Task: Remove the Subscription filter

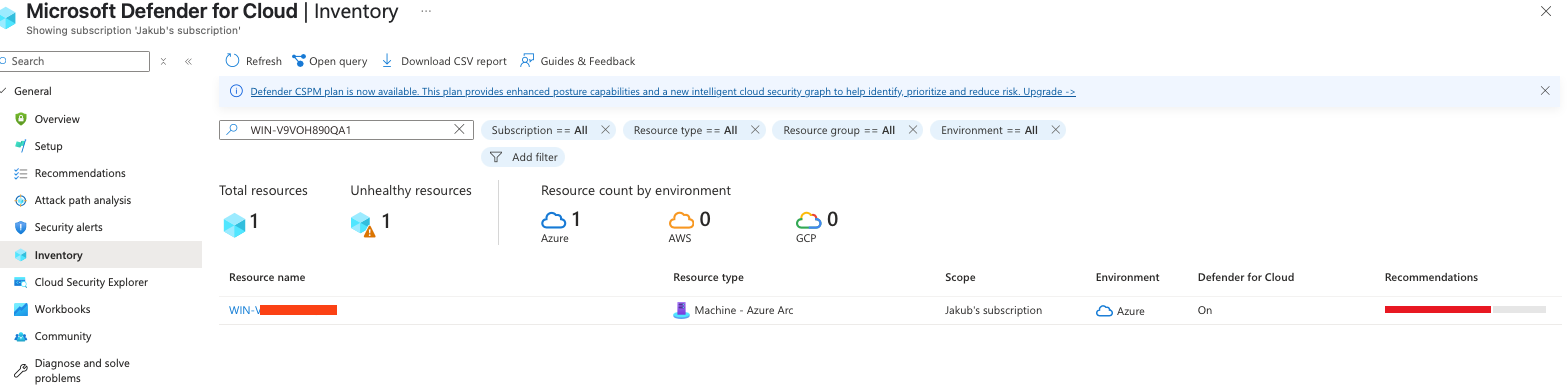Action: (606, 130)
